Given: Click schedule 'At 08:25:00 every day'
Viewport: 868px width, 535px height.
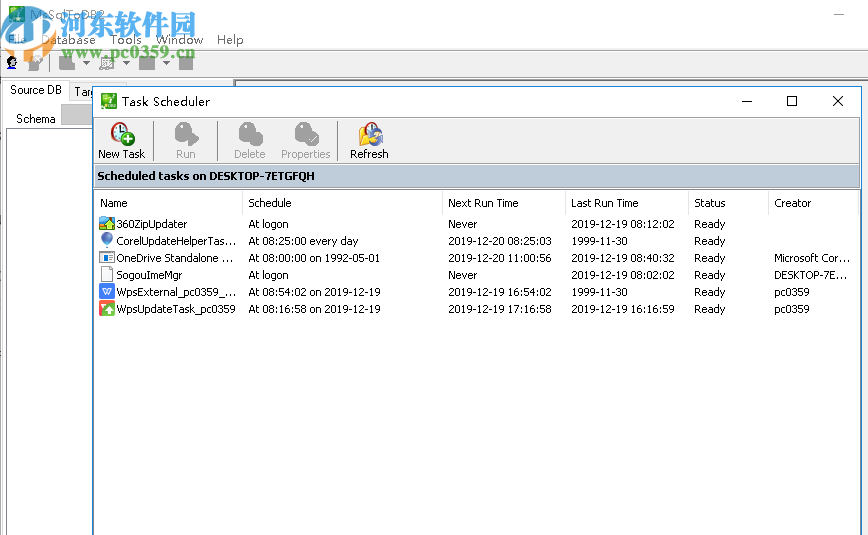Looking at the screenshot, I should point(303,241).
